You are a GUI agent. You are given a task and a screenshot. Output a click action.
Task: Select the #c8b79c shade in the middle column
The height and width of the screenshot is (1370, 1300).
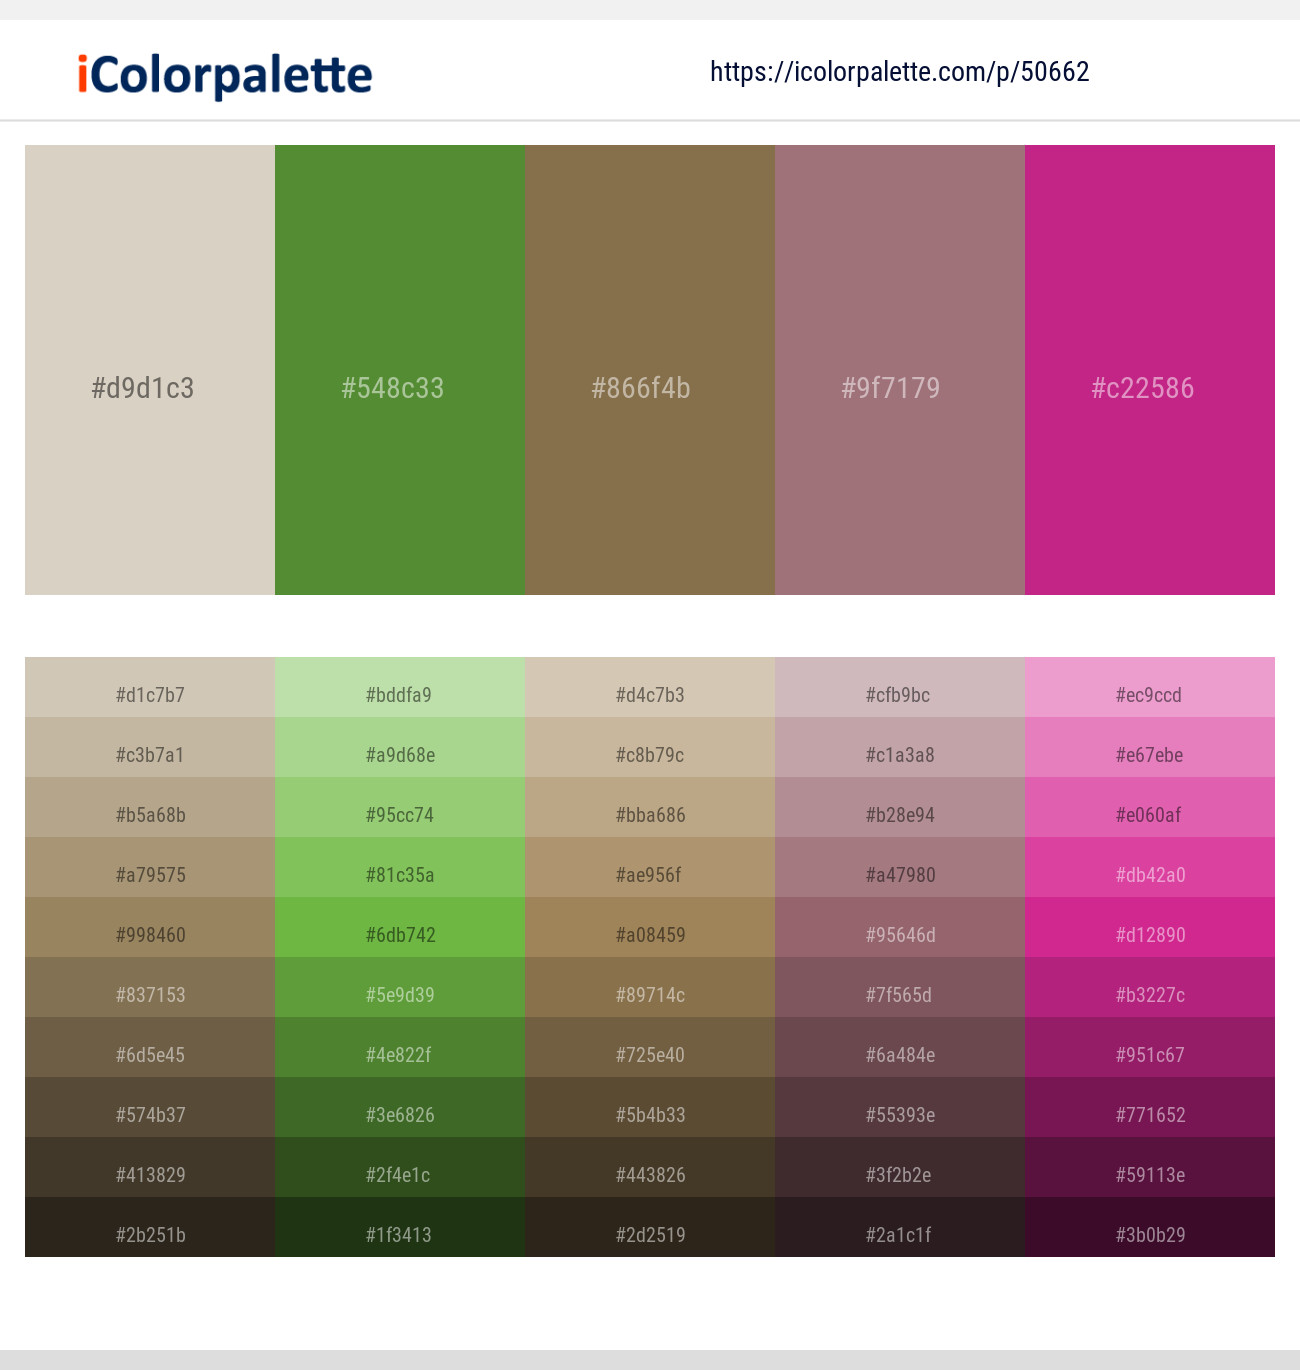click(x=649, y=755)
